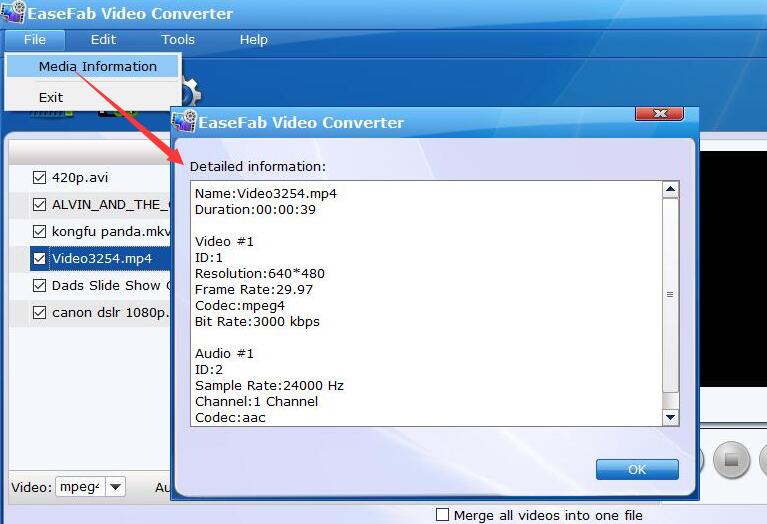Select Dads Slide Show in the file list
Screen dimensions: 767x524
[111, 285]
